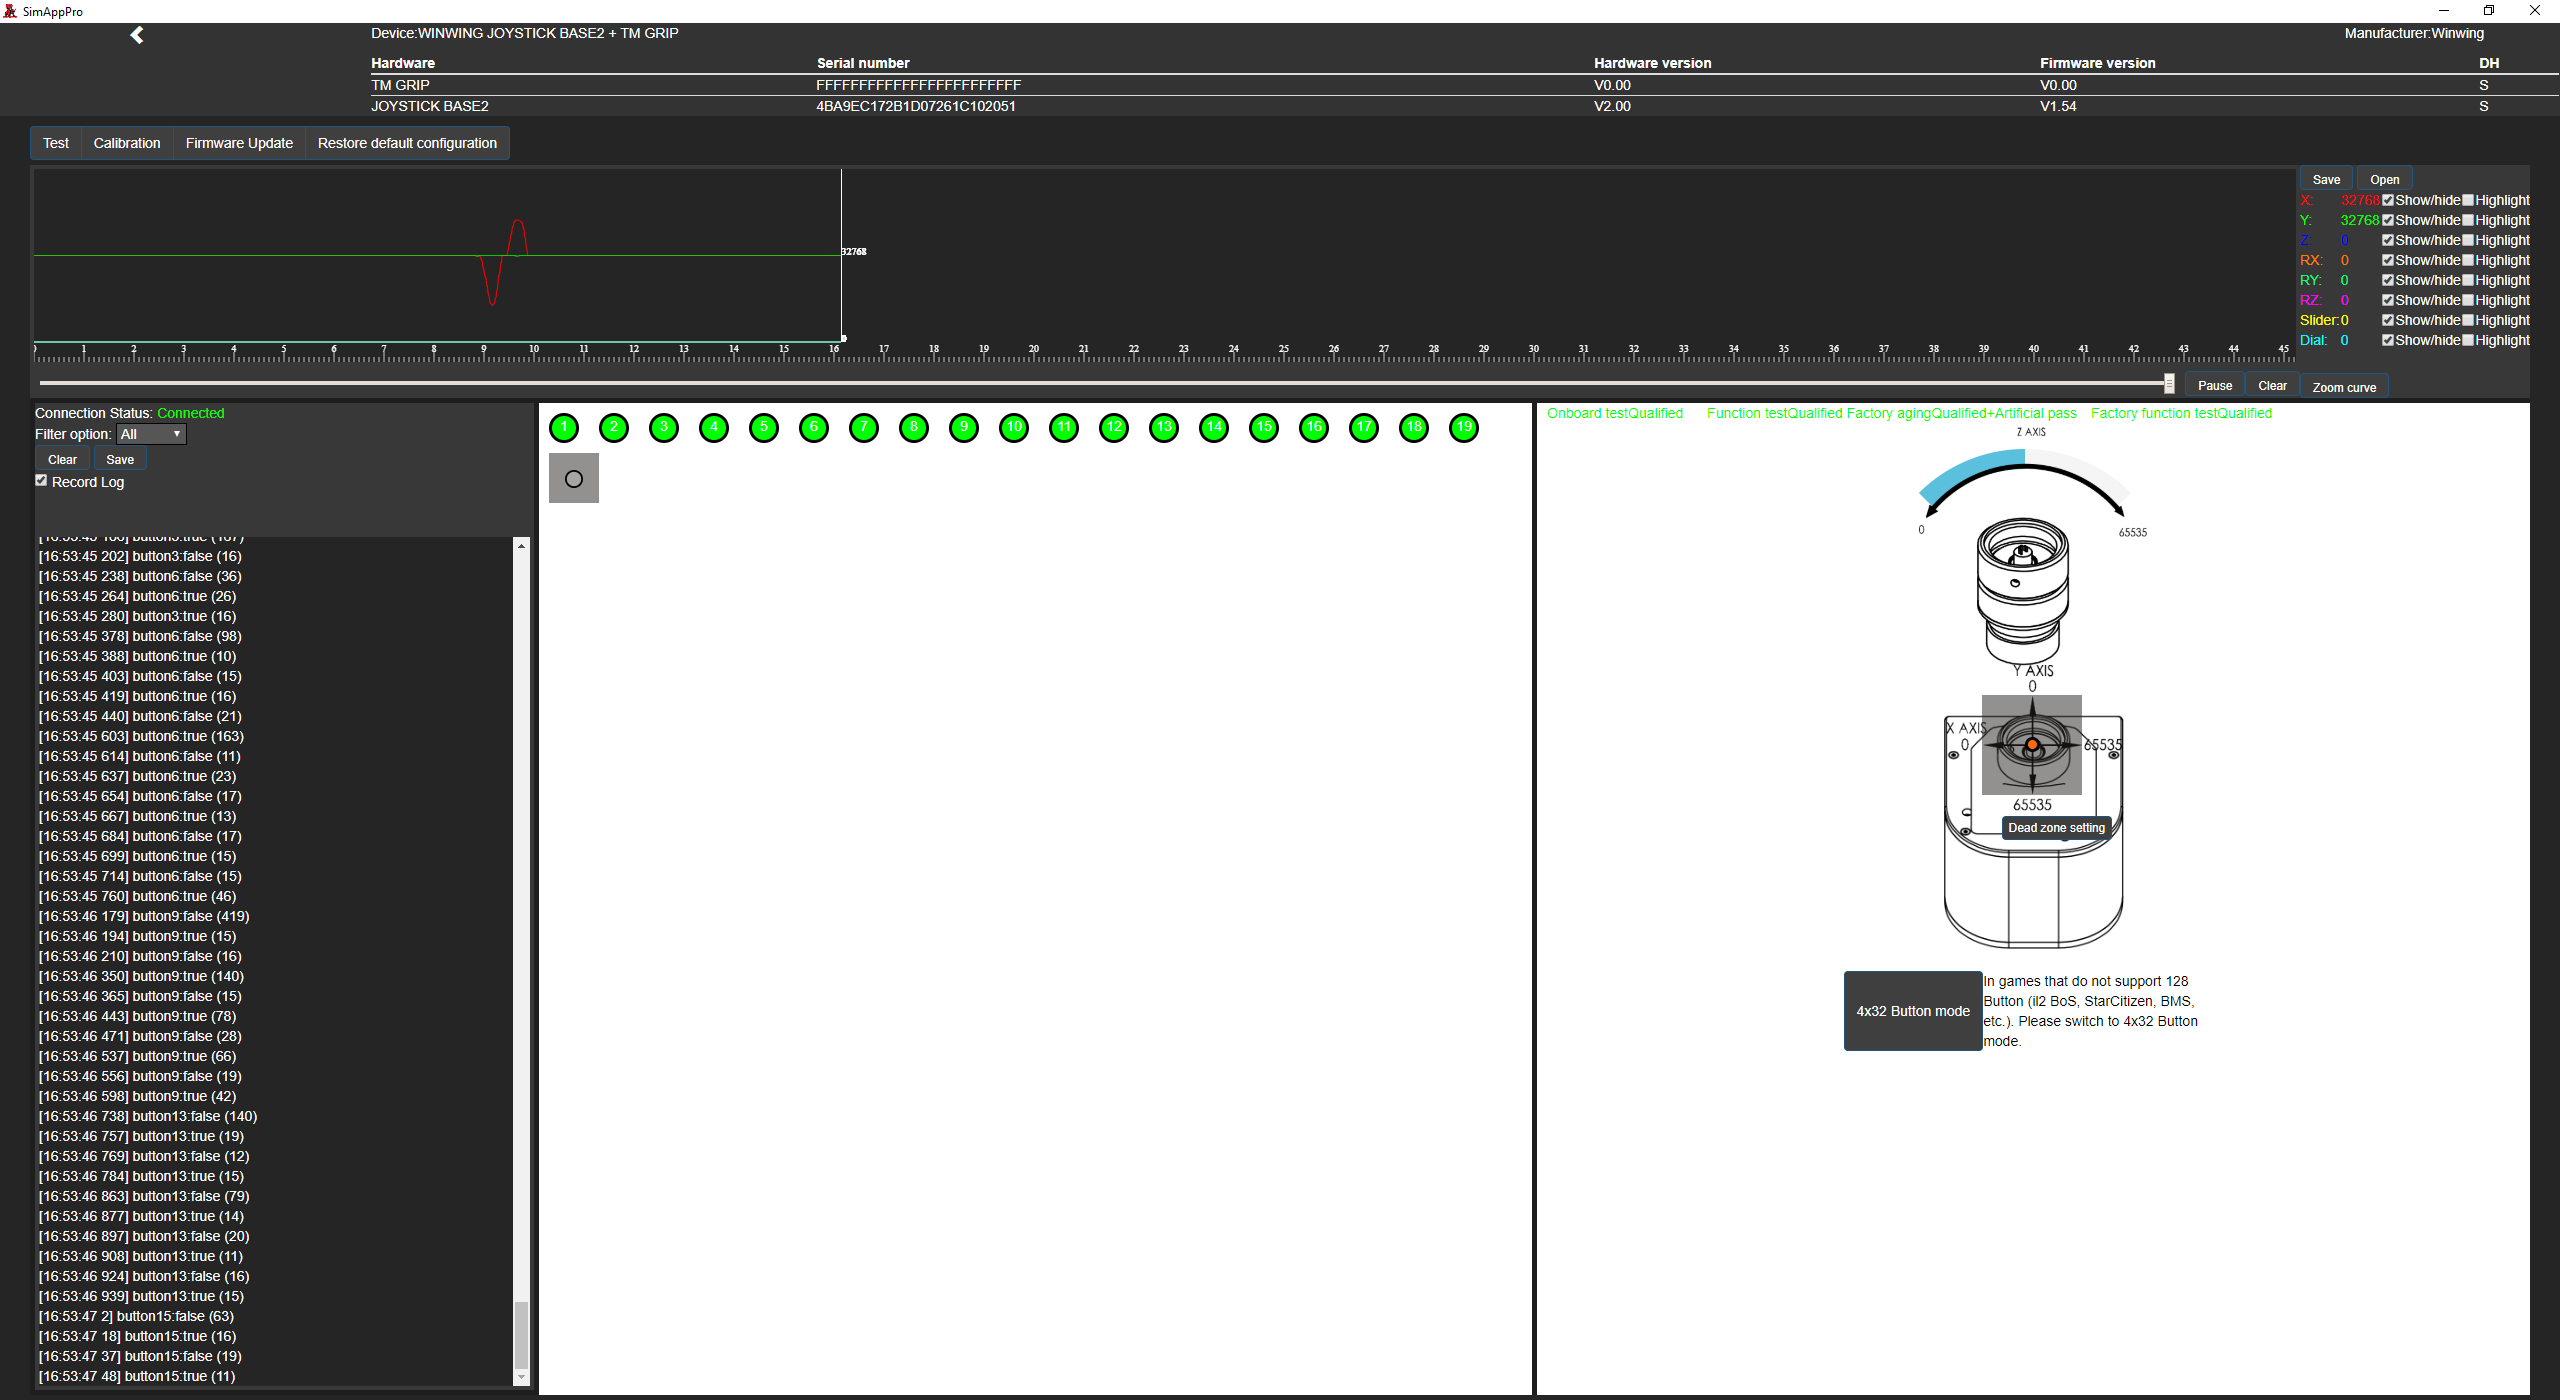Screen dimensions: 2560x1400
Task: Select green button indicator 12
Action: point(1114,428)
